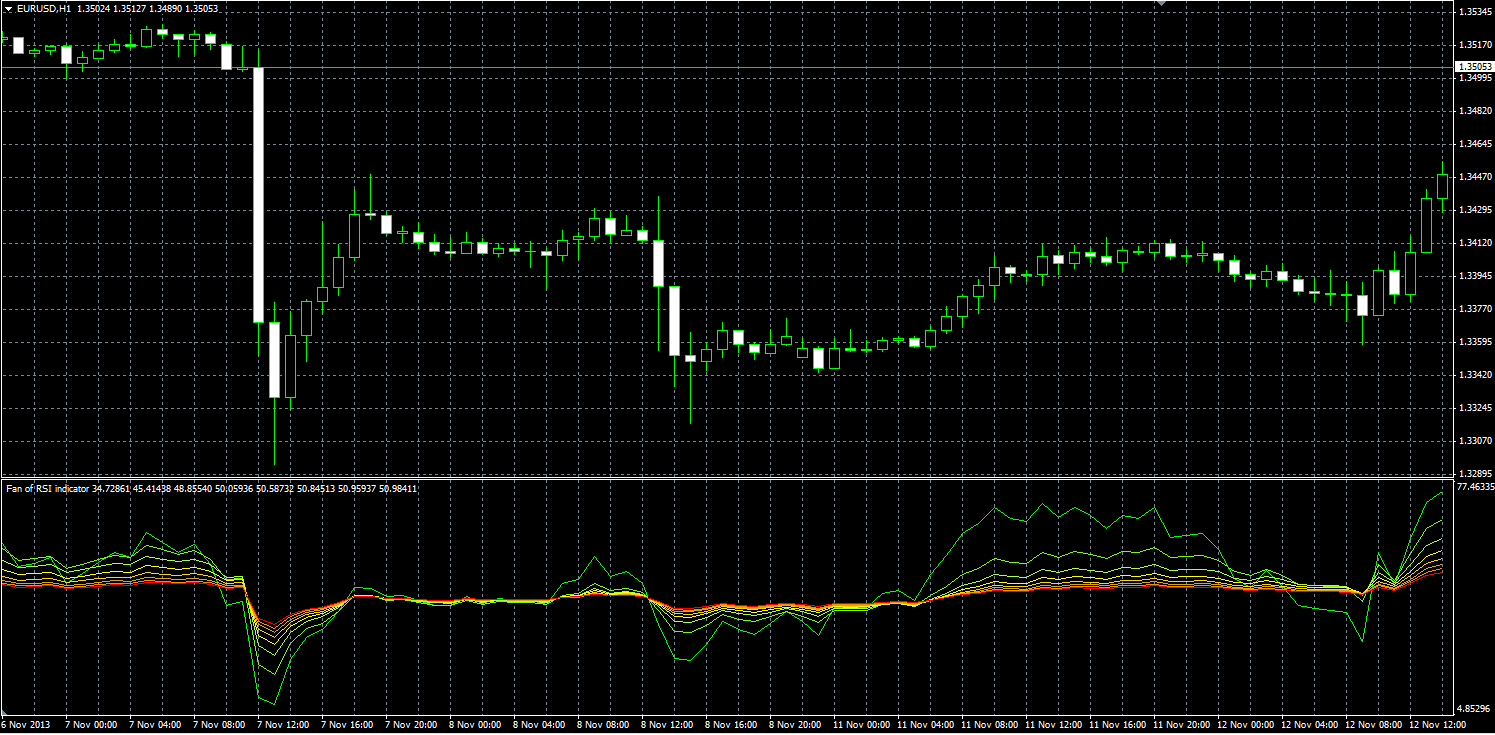Click the 7 Nov 12:00 time label

[x=285, y=725]
